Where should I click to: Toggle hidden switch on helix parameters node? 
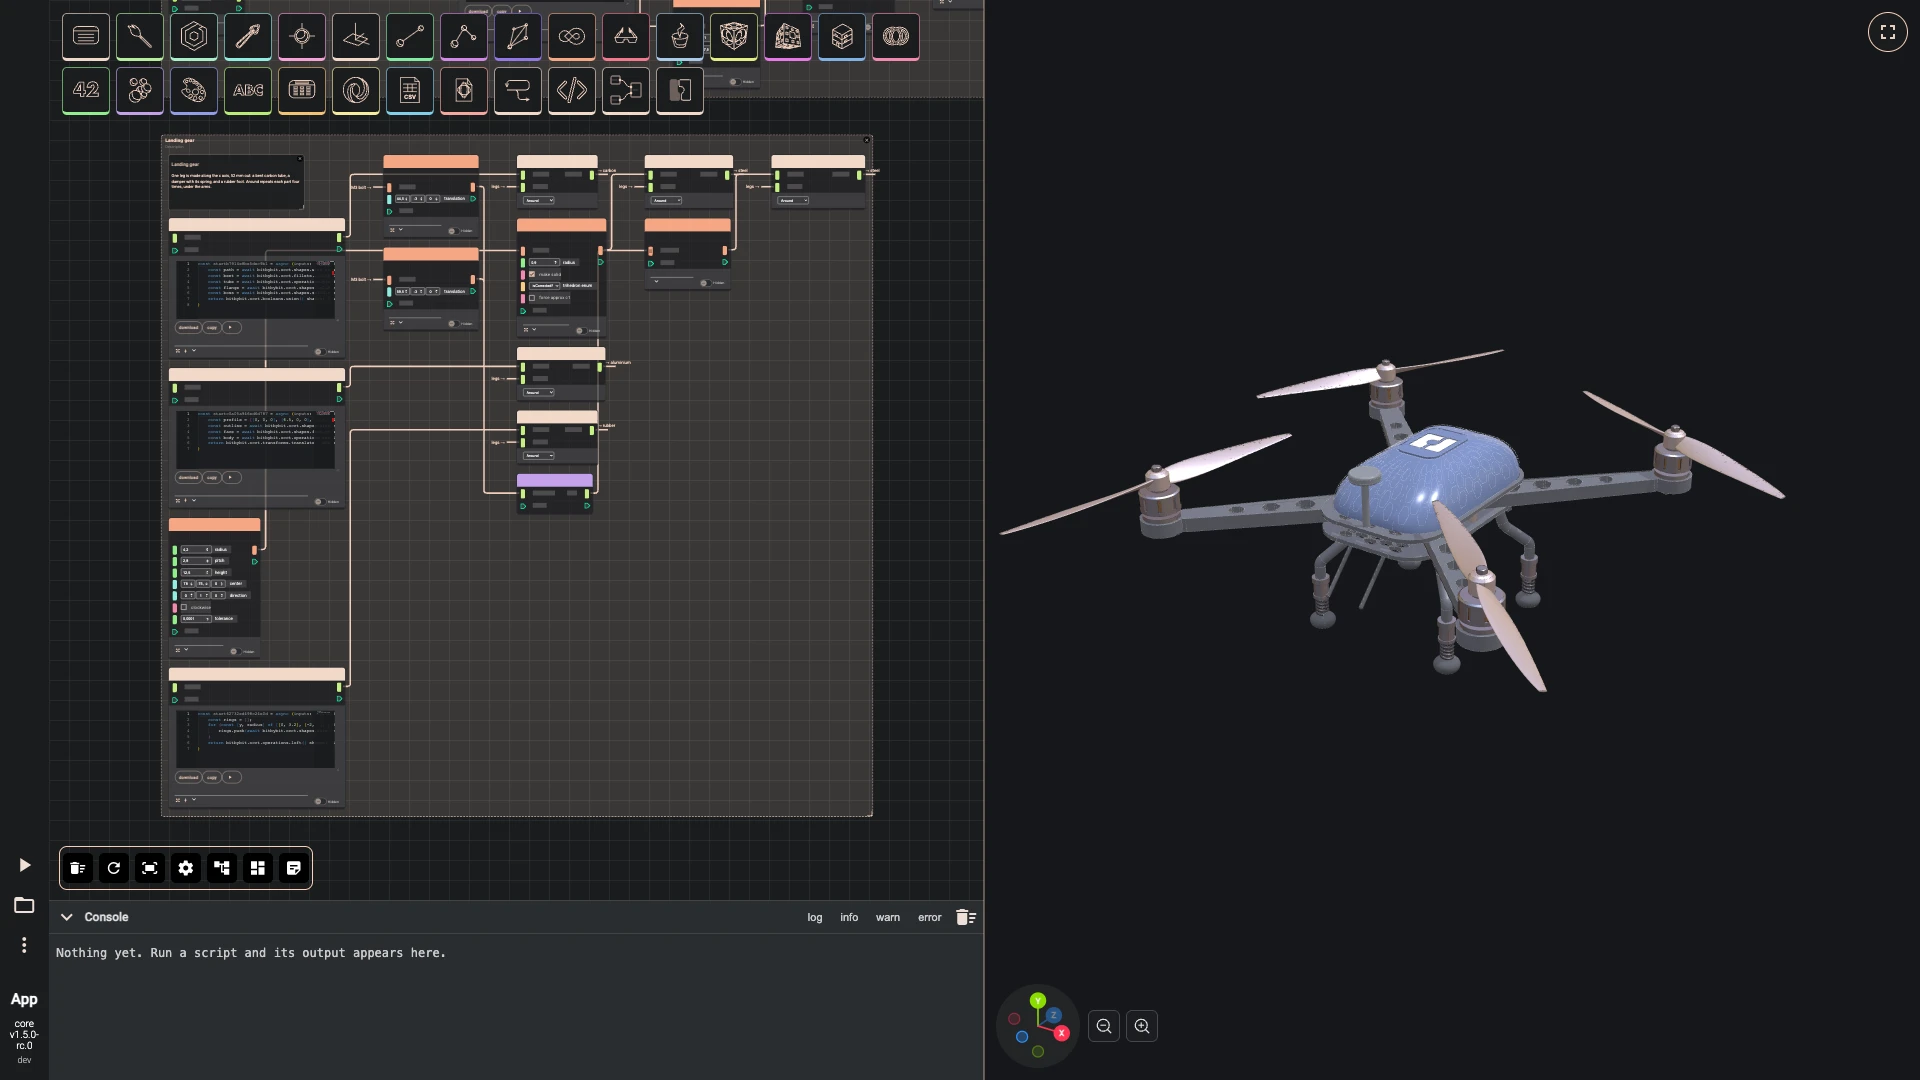pyautogui.click(x=234, y=652)
